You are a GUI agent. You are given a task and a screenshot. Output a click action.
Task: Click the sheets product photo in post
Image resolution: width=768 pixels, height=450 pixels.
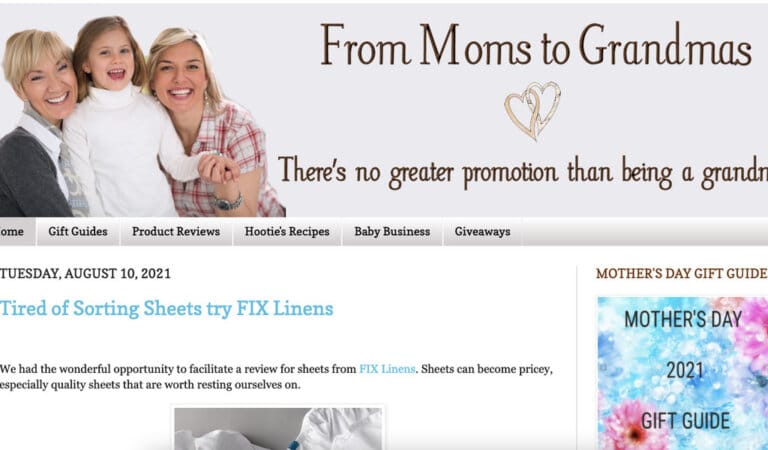(278, 428)
